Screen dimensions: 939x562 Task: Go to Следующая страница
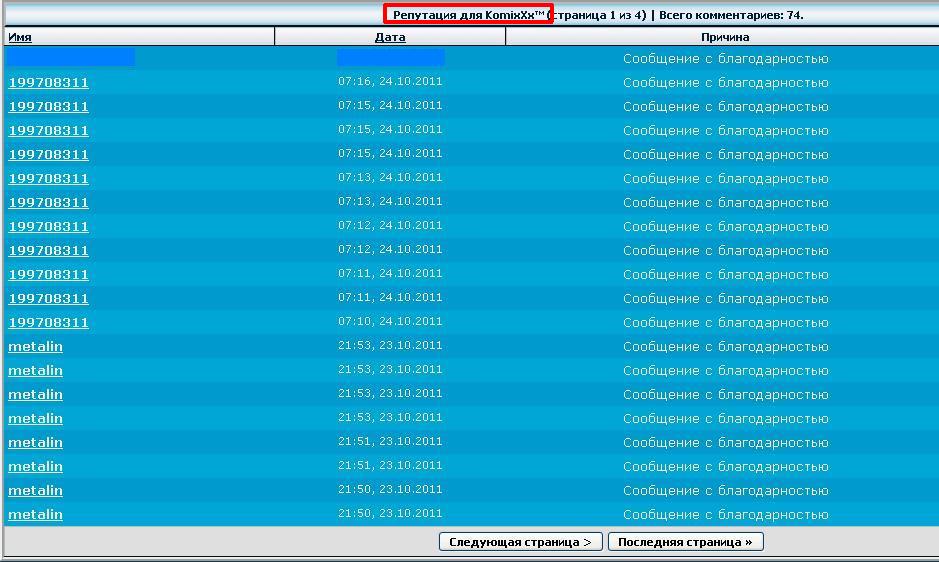tap(520, 542)
